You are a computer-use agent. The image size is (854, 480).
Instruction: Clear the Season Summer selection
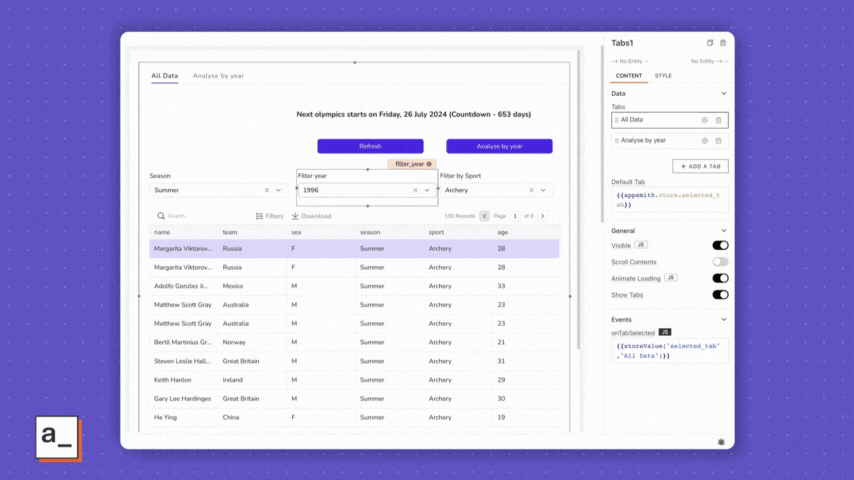click(267, 190)
